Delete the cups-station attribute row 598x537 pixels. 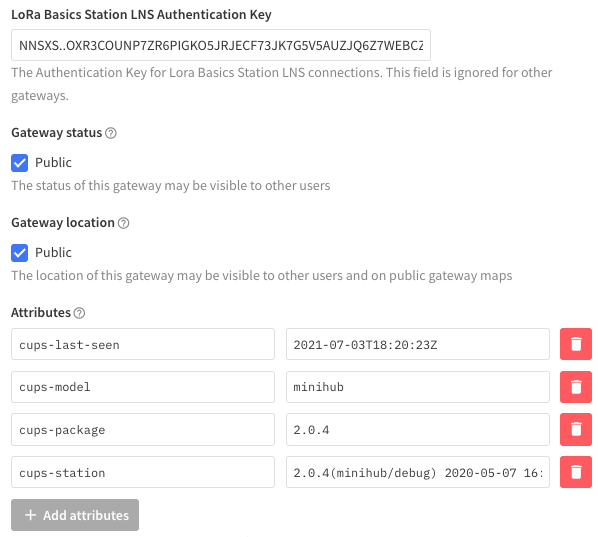tap(575, 472)
